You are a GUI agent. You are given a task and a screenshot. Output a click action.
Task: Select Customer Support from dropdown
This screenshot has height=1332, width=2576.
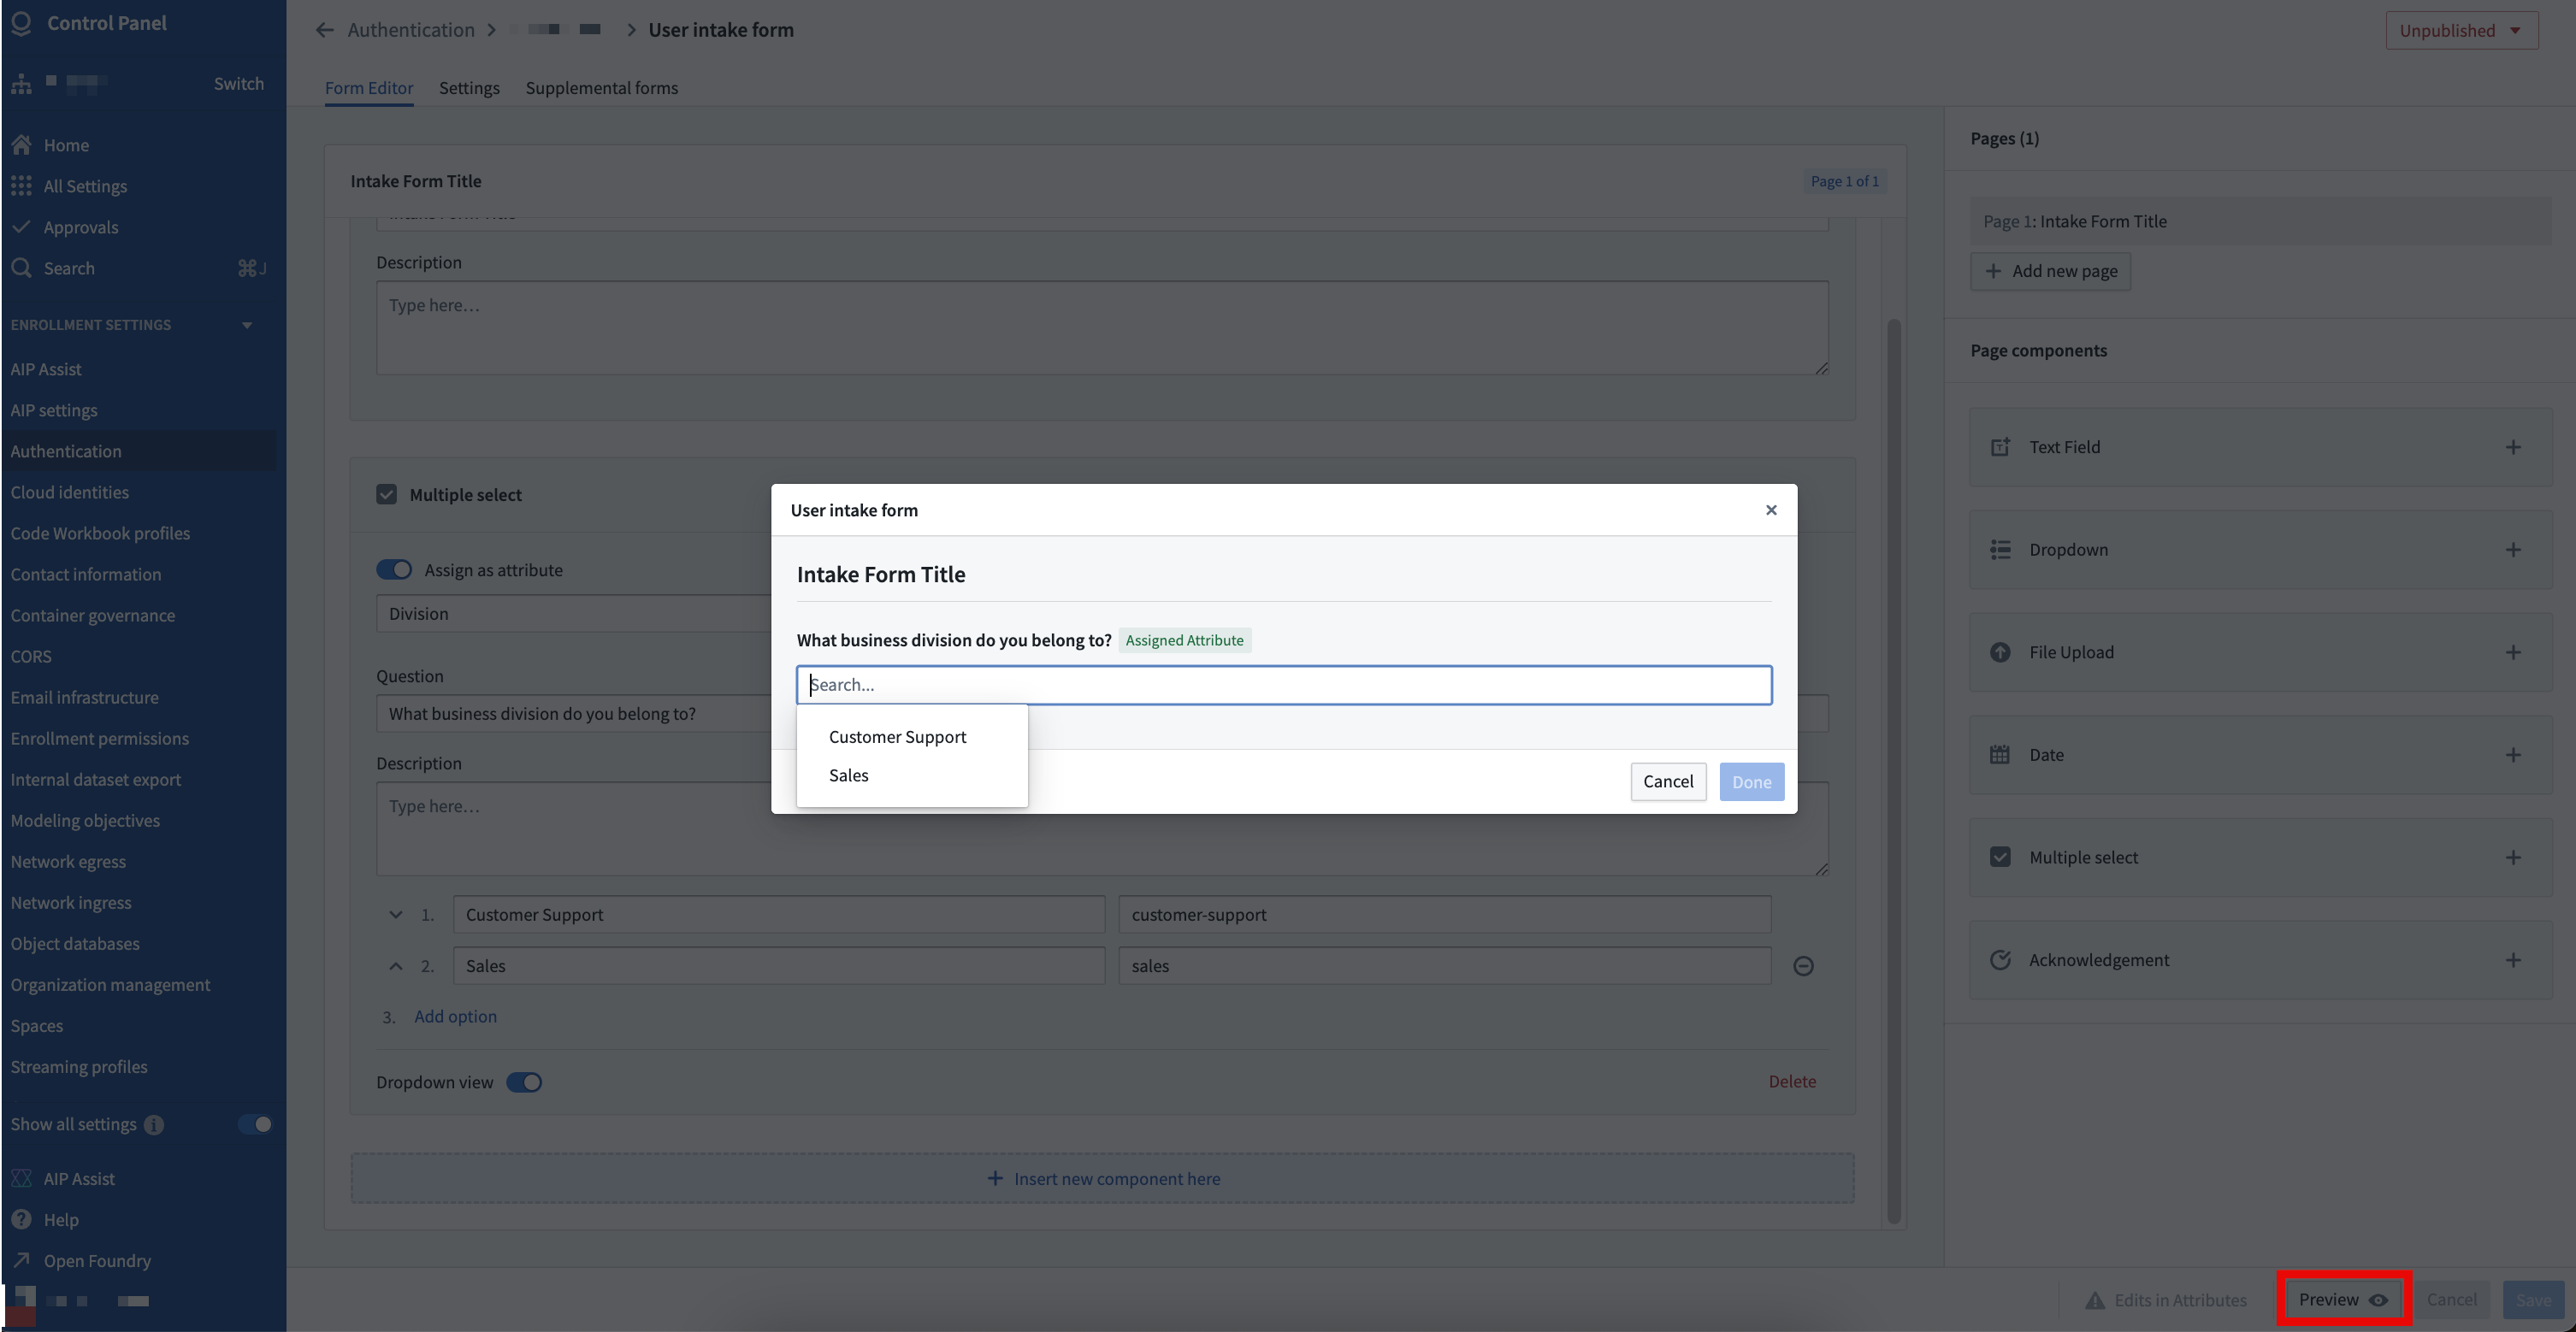click(x=895, y=735)
